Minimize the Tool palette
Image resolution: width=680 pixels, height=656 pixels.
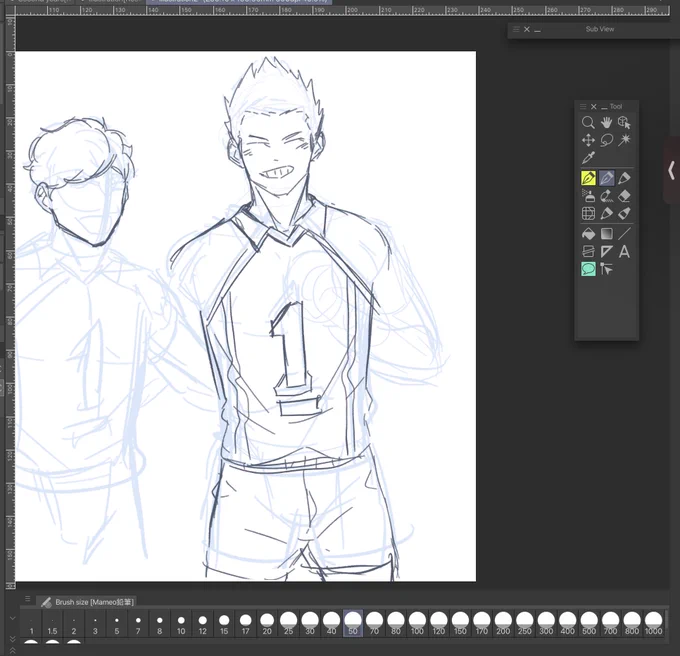[604, 107]
